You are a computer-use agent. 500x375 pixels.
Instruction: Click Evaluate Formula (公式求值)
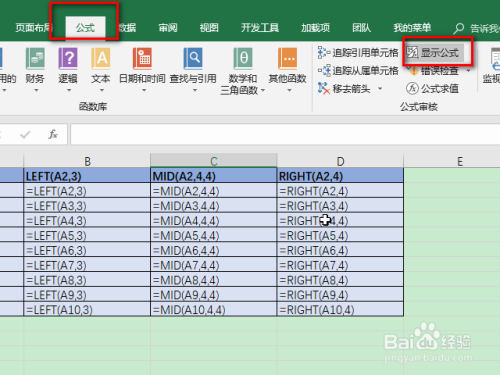click(x=433, y=89)
